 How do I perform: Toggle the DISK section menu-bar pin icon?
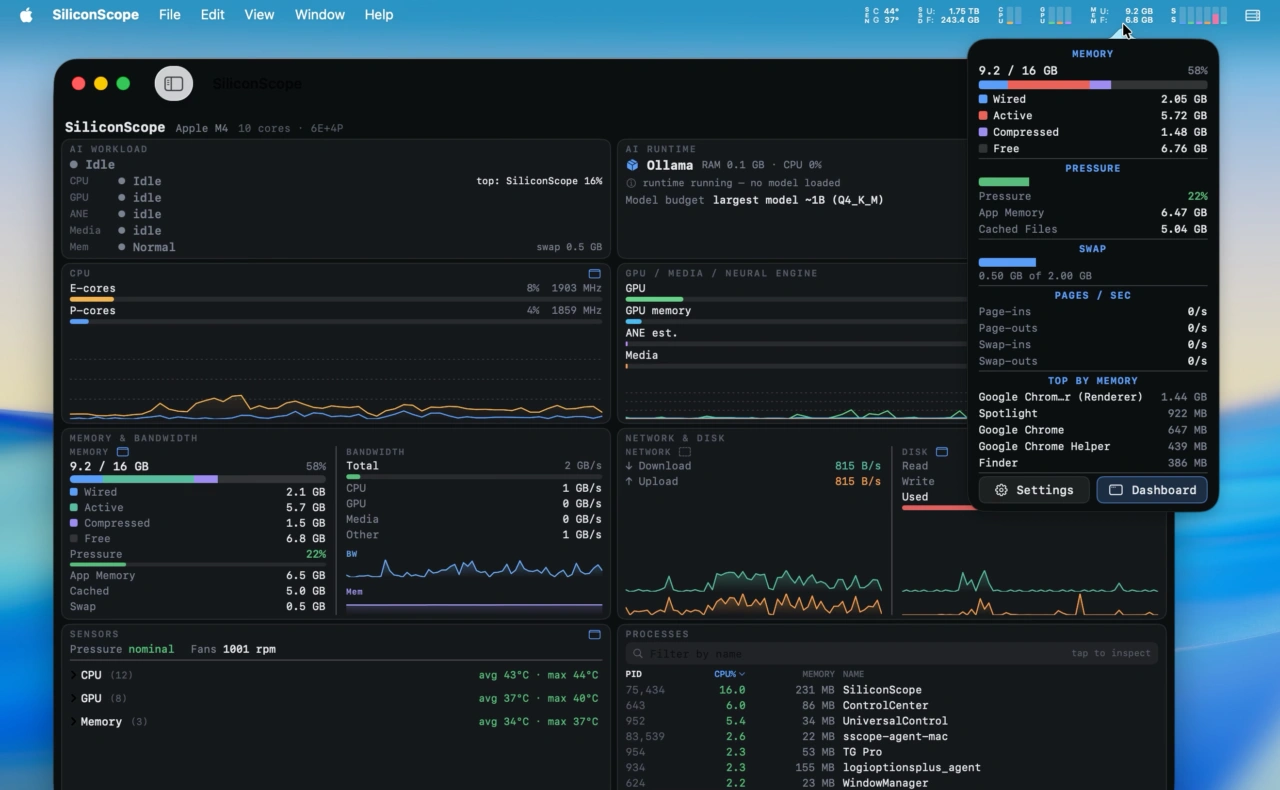(x=941, y=452)
